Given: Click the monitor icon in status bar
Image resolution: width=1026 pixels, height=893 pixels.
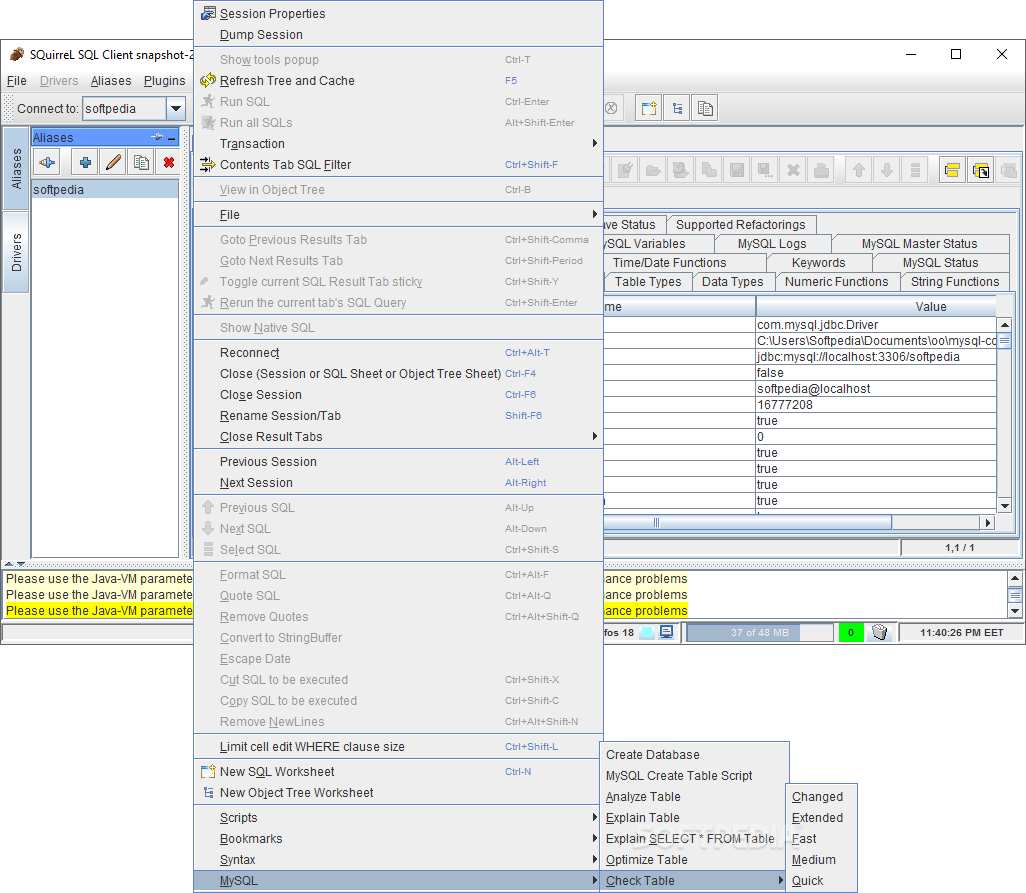Looking at the screenshot, I should pos(666,633).
